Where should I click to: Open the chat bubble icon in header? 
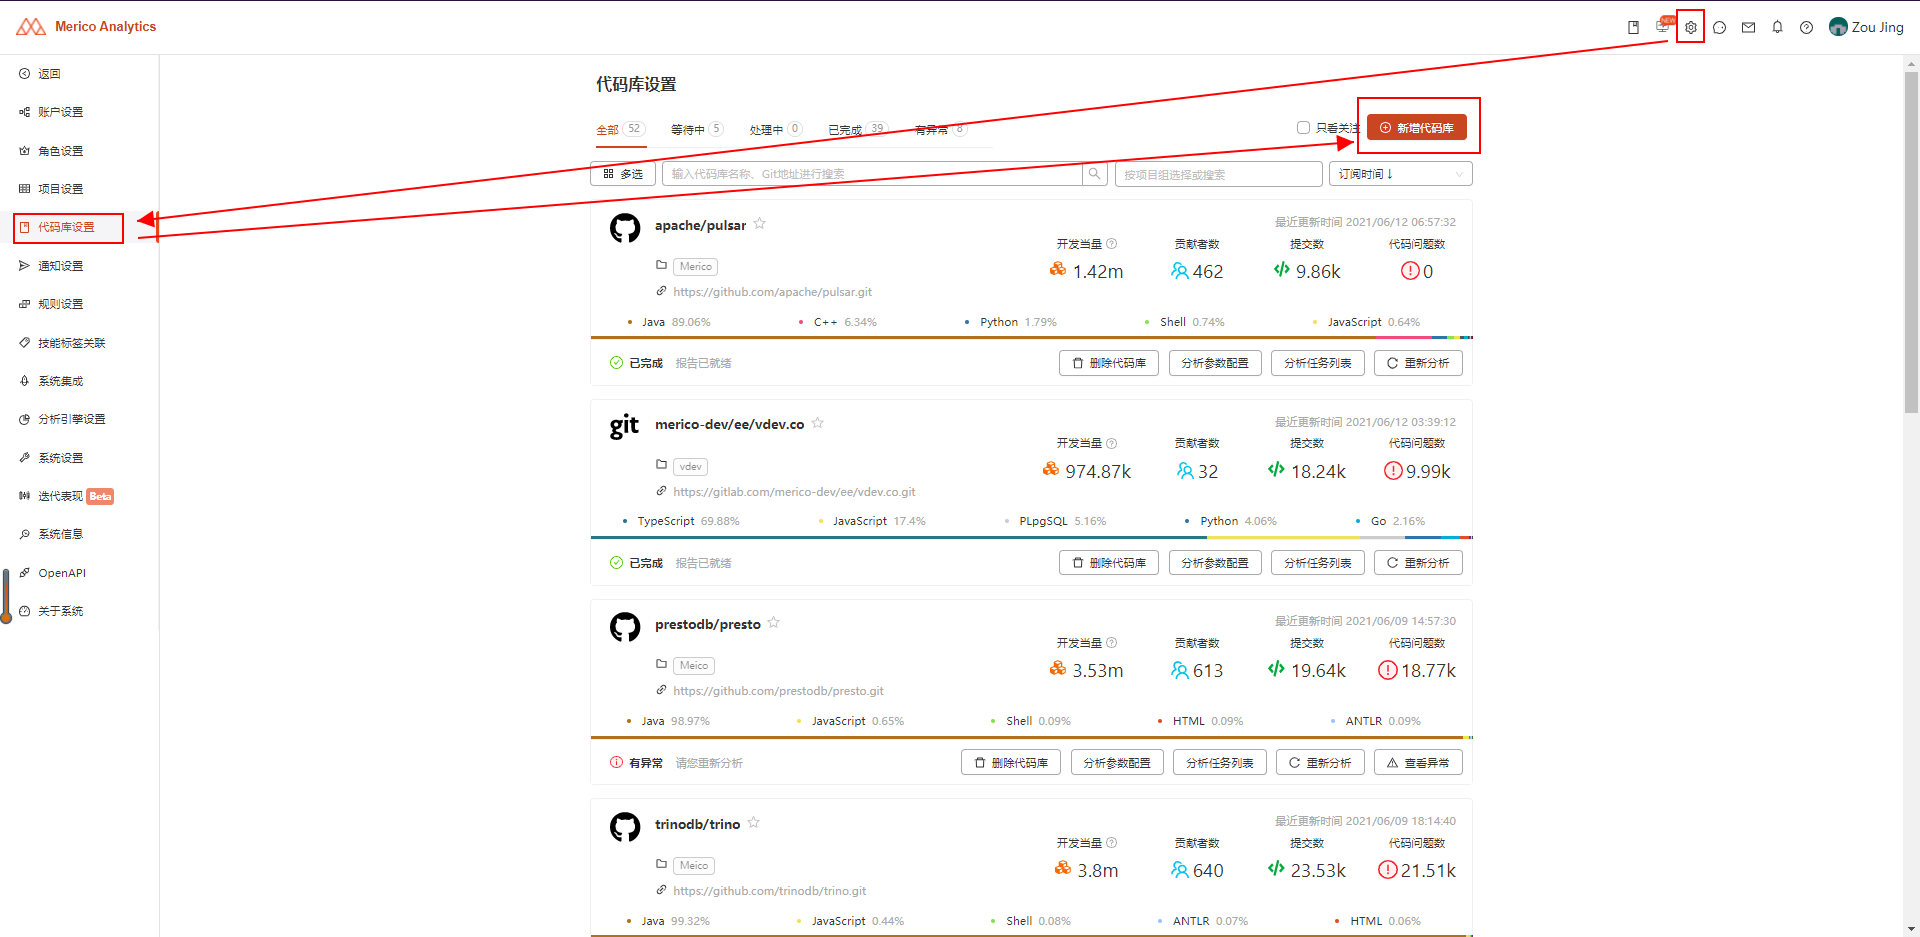[x=1719, y=27]
